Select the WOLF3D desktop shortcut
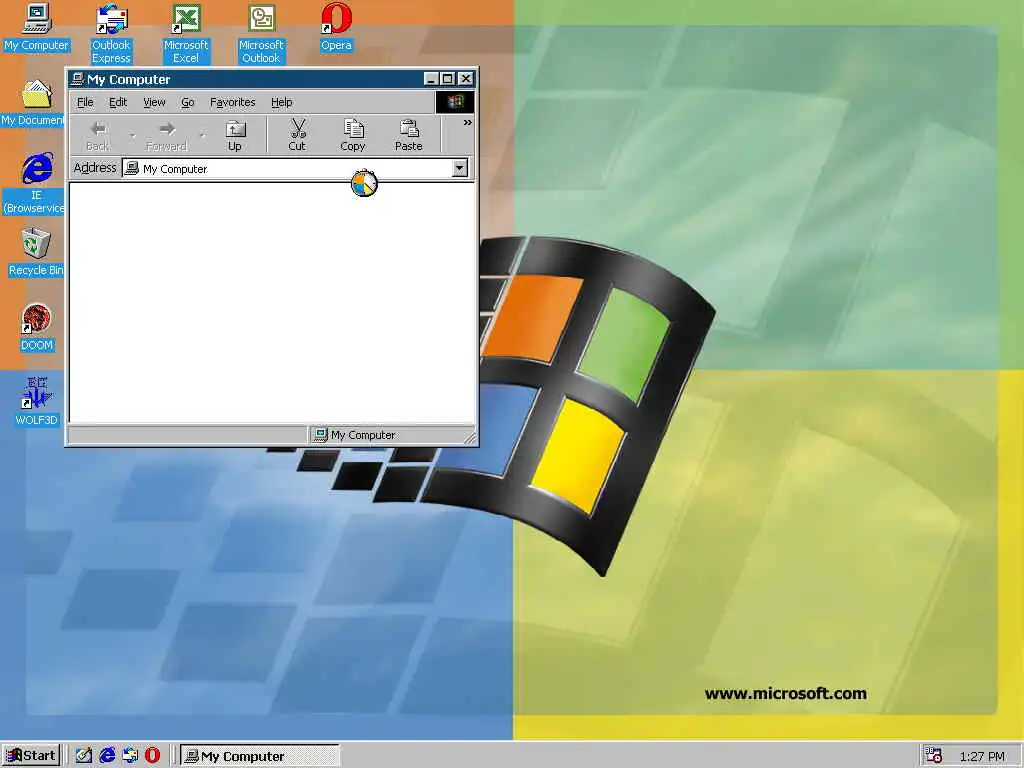This screenshot has width=1024, height=768. click(x=37, y=402)
